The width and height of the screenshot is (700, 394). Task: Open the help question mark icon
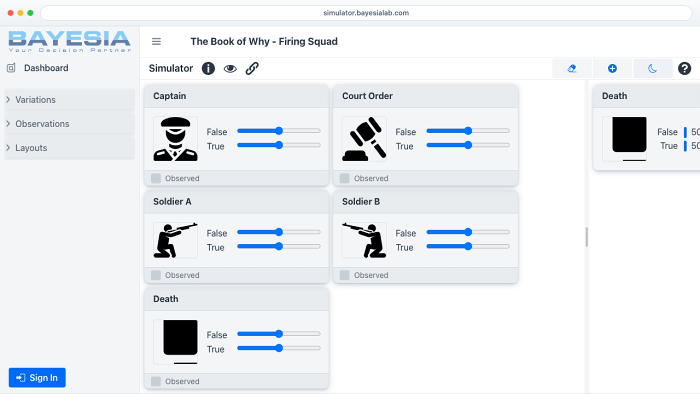coord(684,68)
